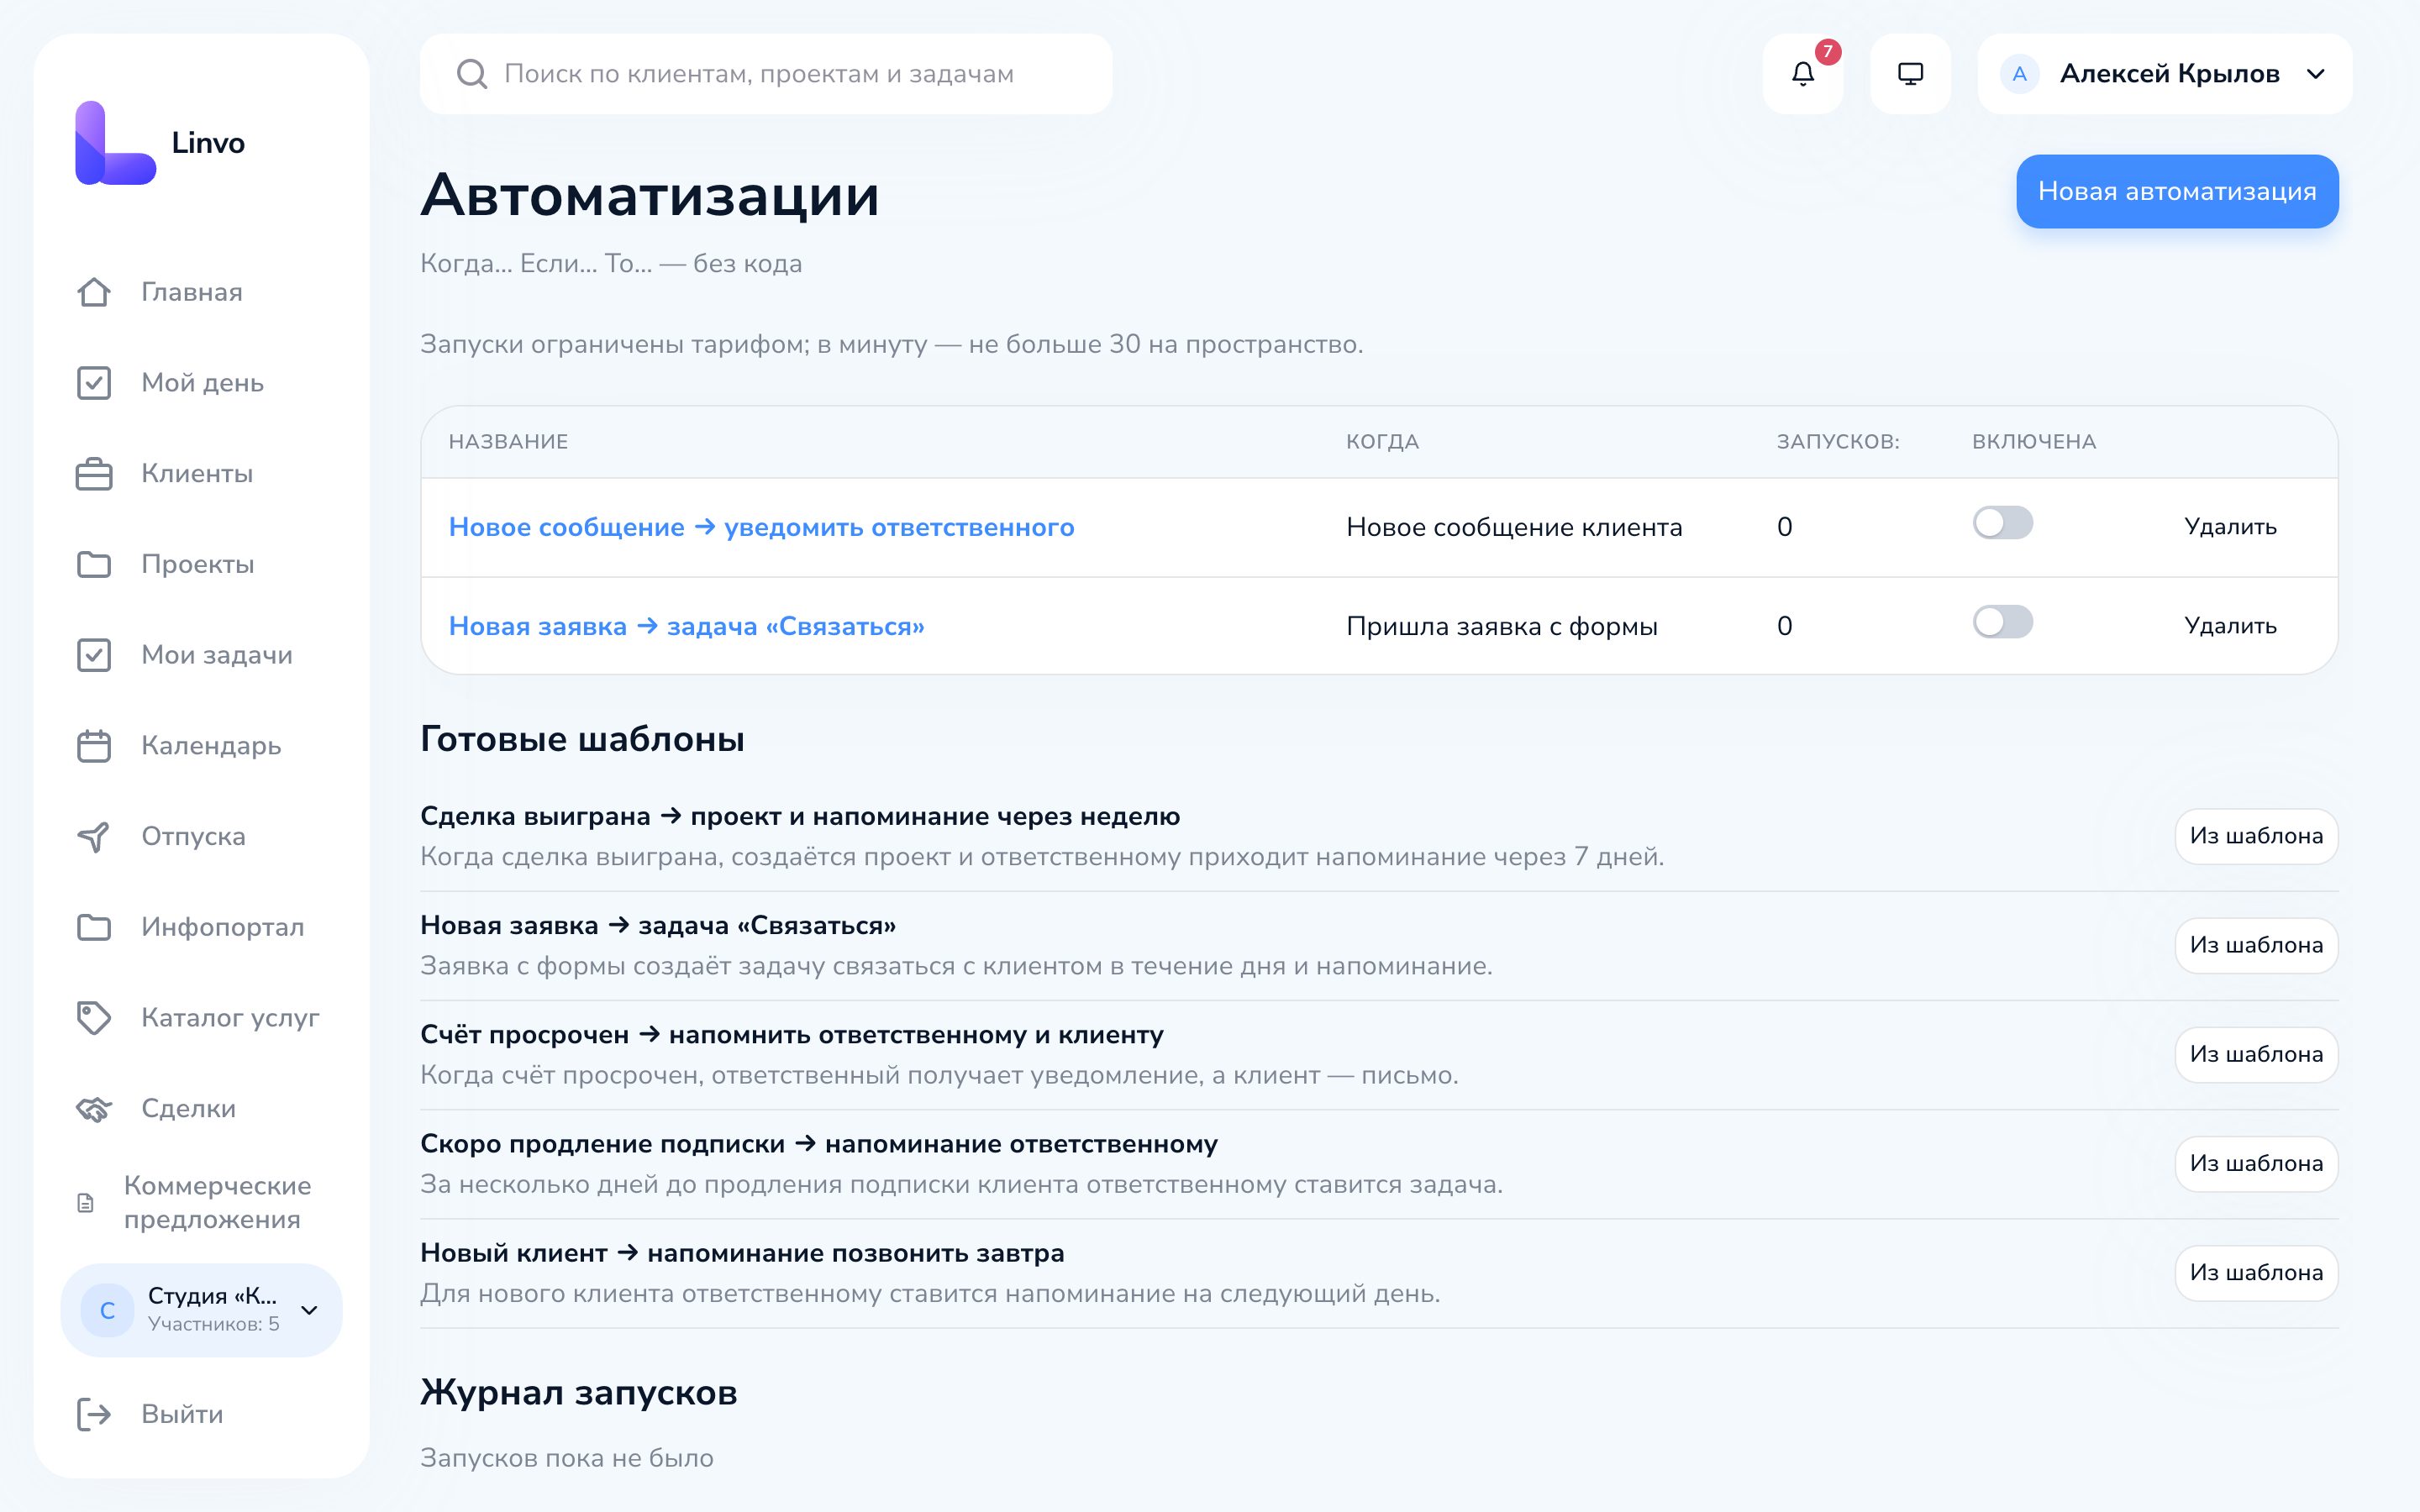Image resolution: width=2420 pixels, height=1512 pixels.
Task: Use Из шаблона for Новая заявка template
Action: pyautogui.click(x=2256, y=945)
